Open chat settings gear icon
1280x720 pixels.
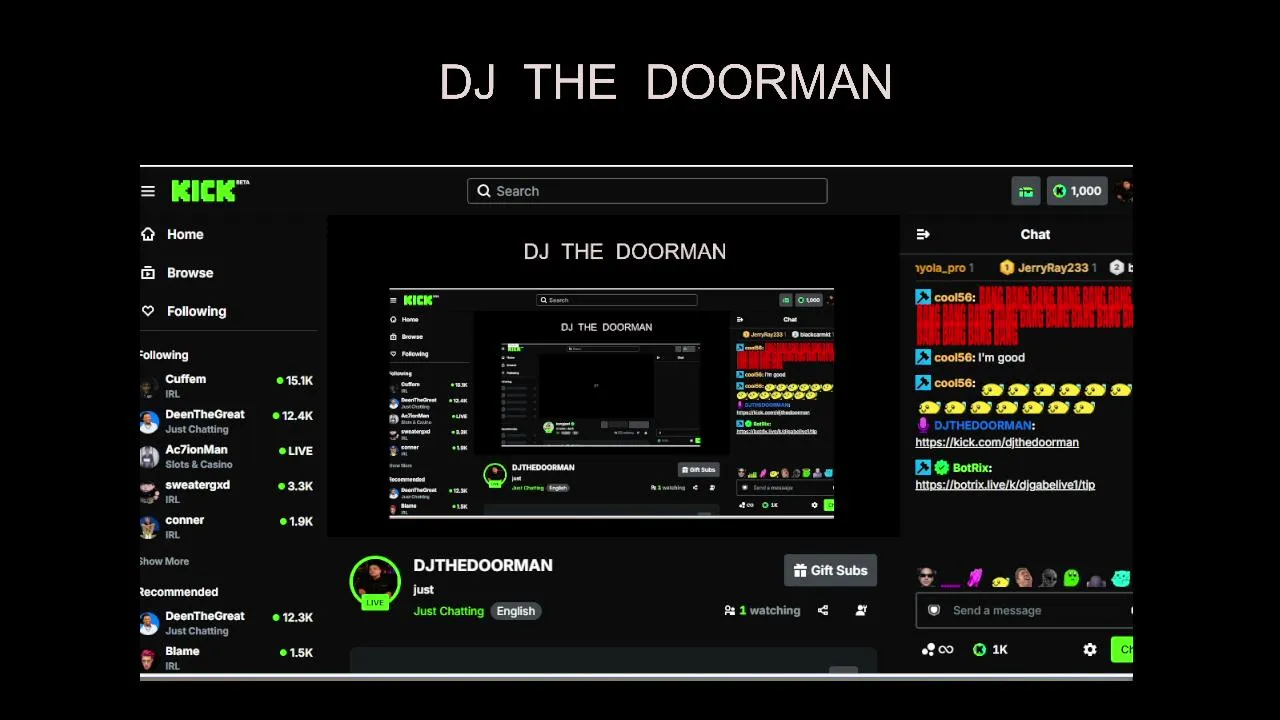[1090, 649]
